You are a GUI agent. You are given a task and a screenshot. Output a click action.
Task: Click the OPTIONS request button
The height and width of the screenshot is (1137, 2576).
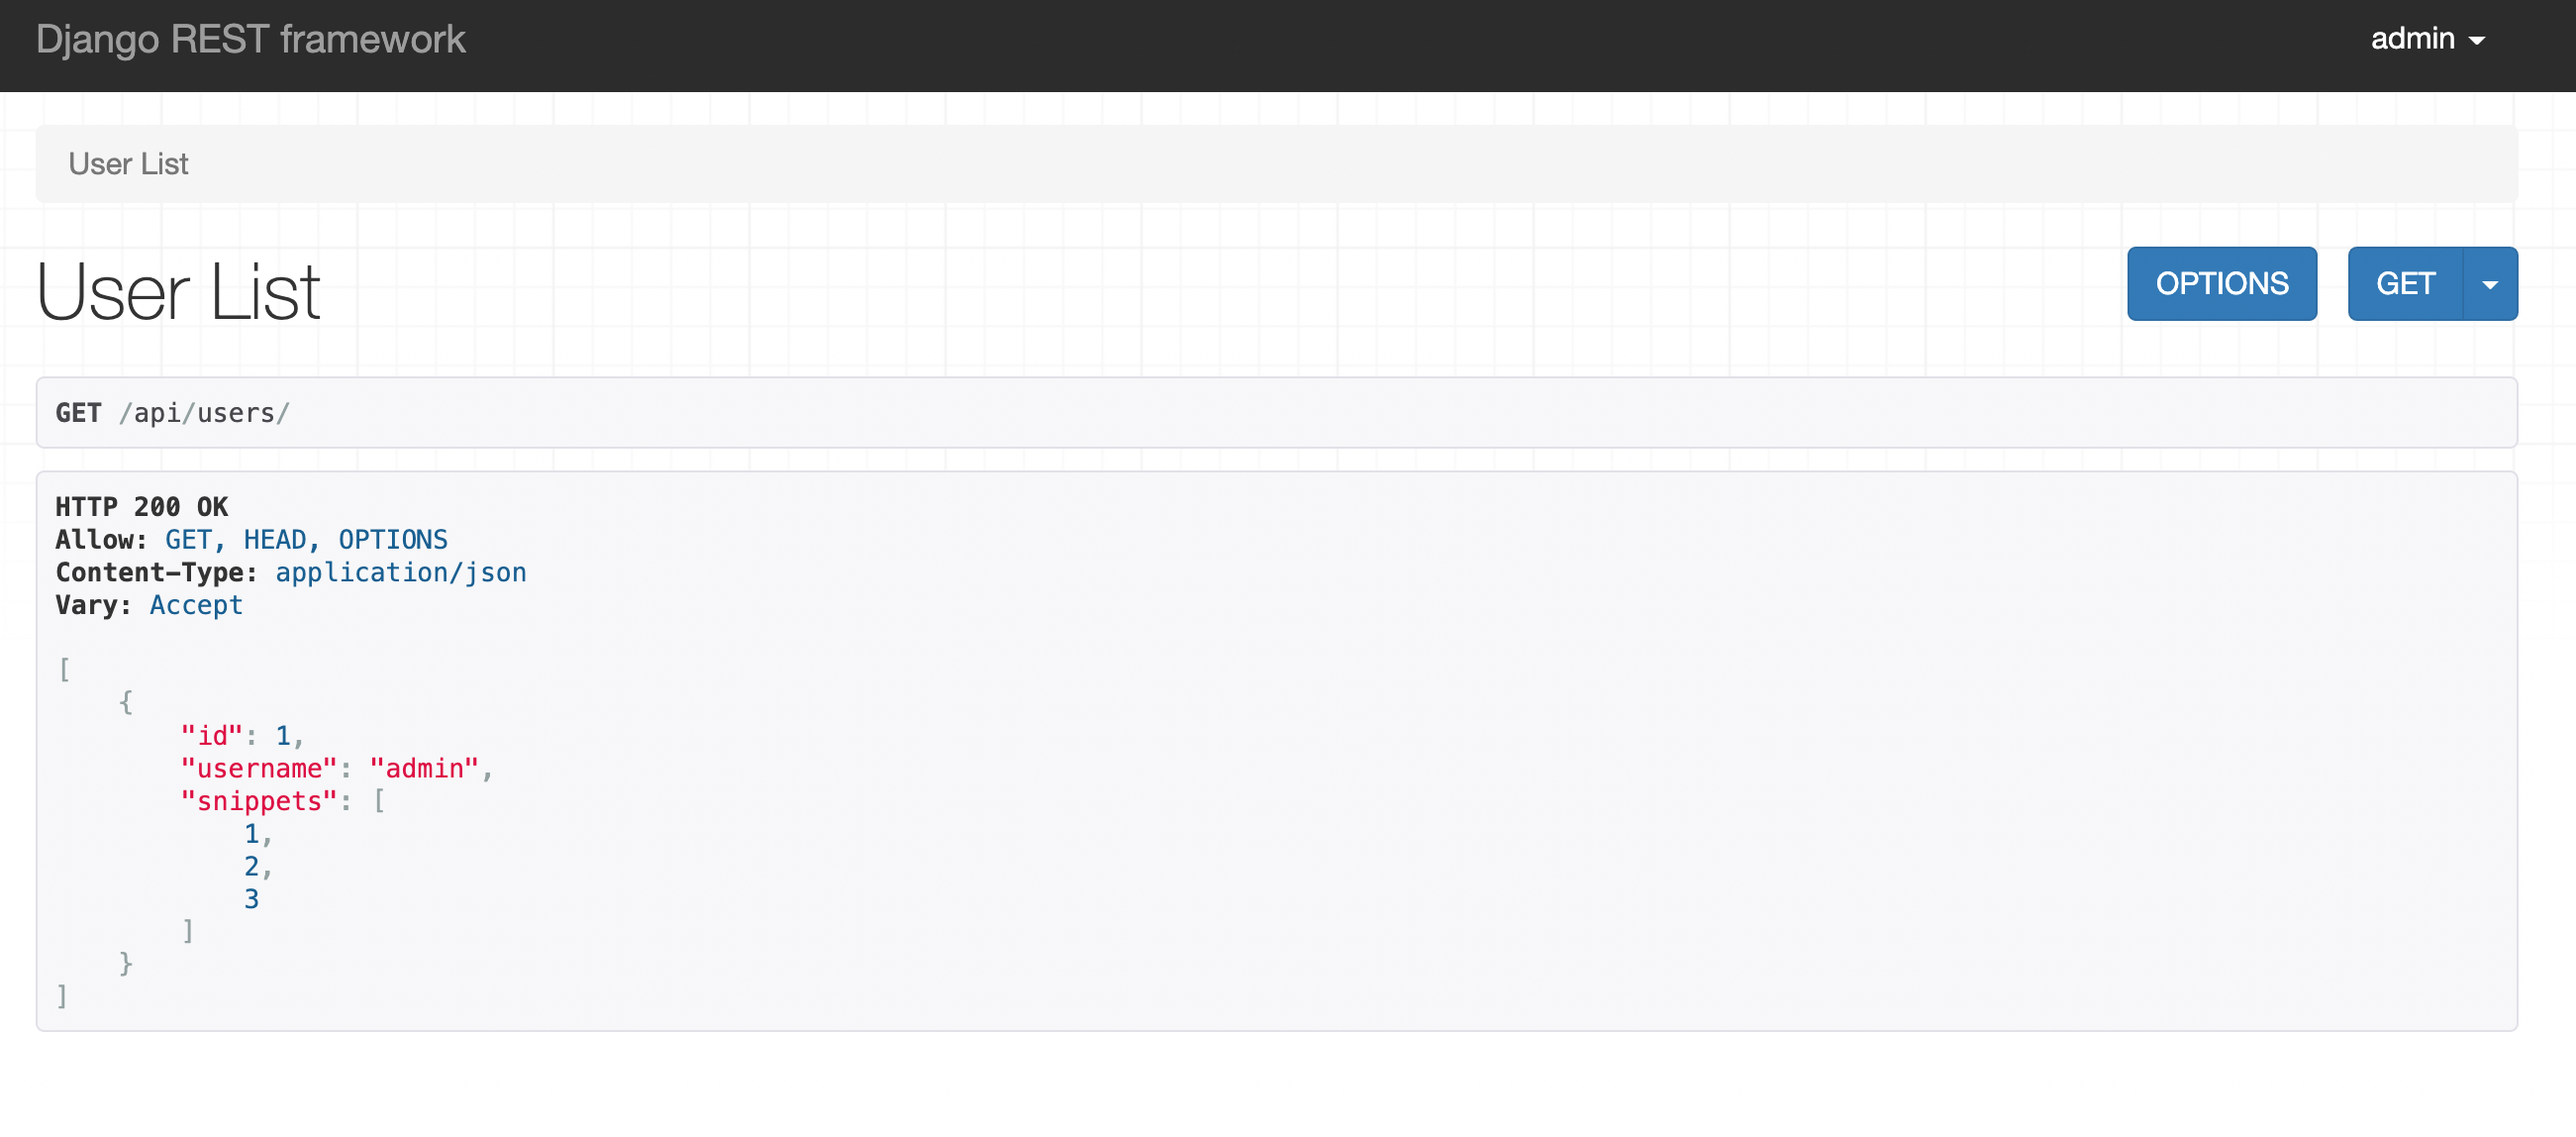point(2221,284)
